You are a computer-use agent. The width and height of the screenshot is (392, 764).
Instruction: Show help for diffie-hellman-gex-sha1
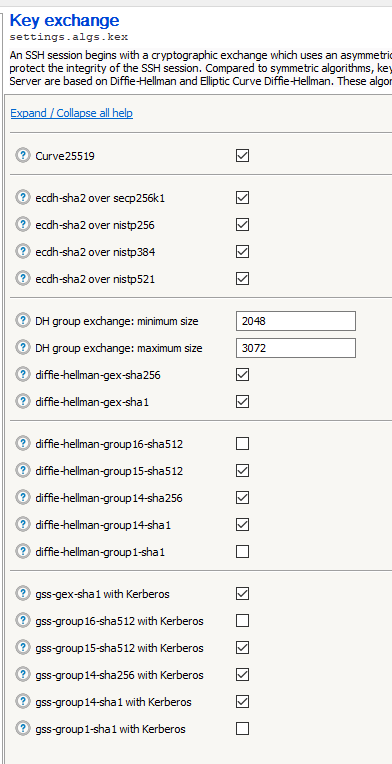tap(22, 401)
